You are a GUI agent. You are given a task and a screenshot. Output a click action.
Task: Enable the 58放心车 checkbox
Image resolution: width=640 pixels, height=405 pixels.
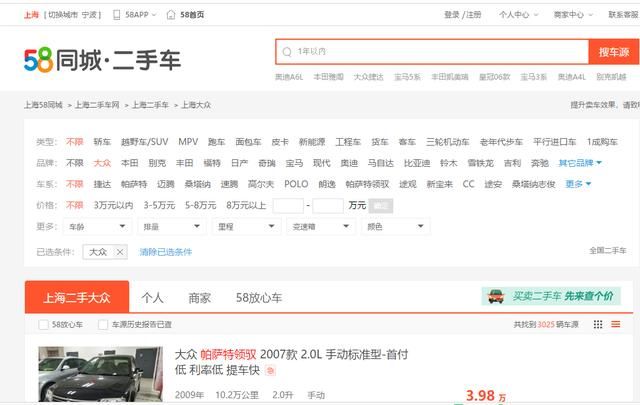43,325
